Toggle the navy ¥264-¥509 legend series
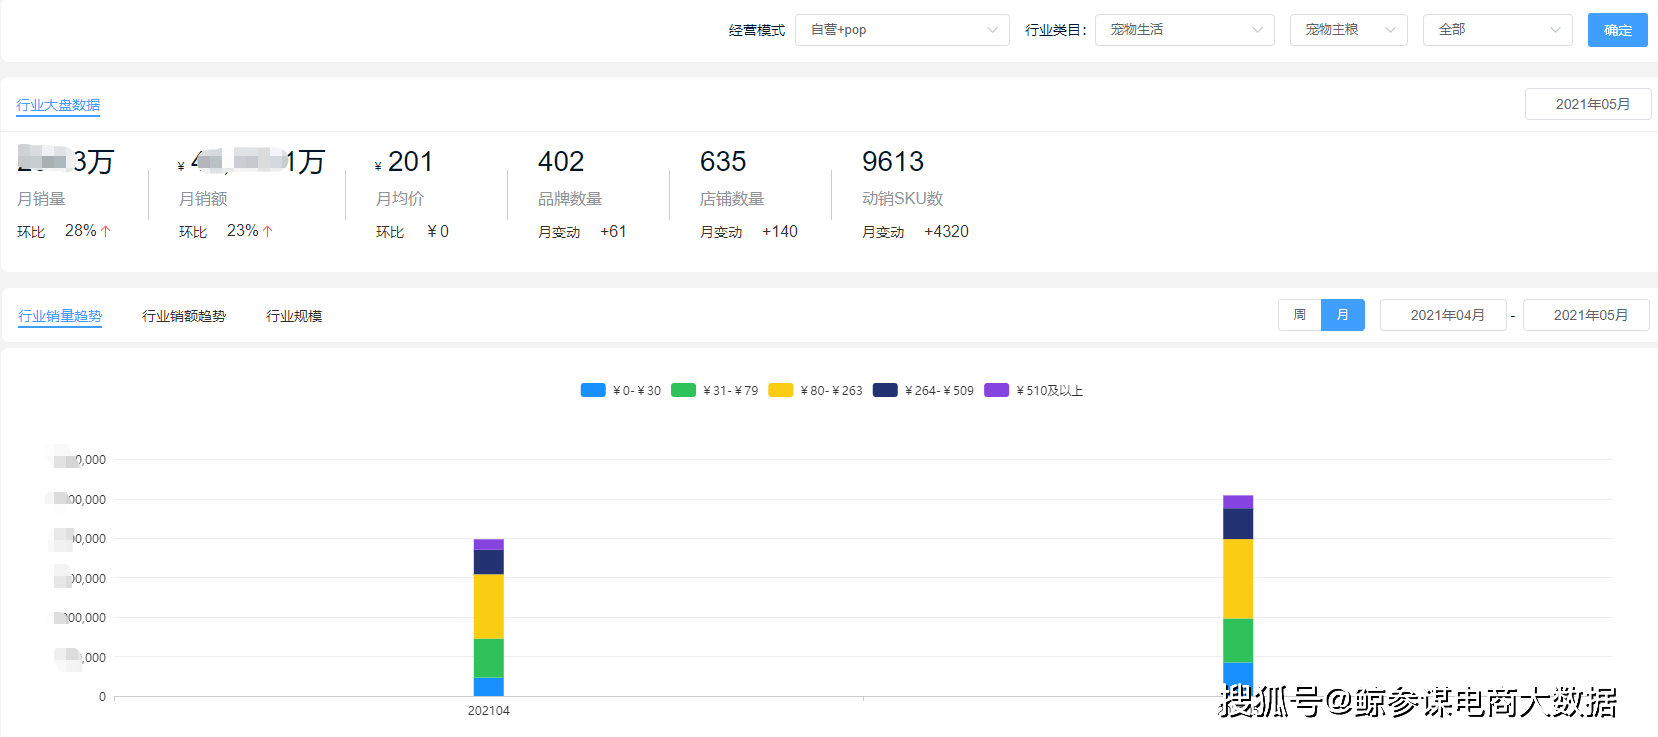This screenshot has height=737, width=1658. (922, 390)
